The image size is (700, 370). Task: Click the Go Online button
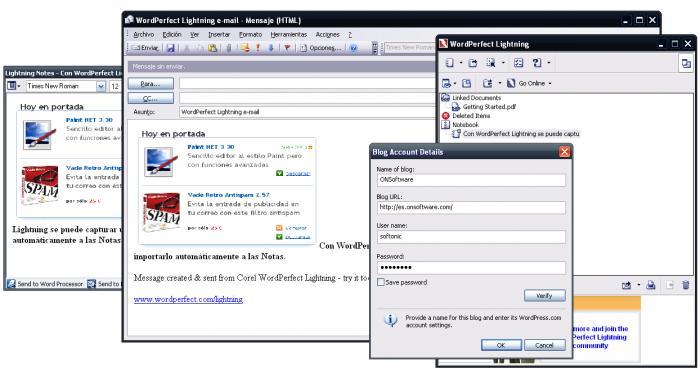(525, 83)
